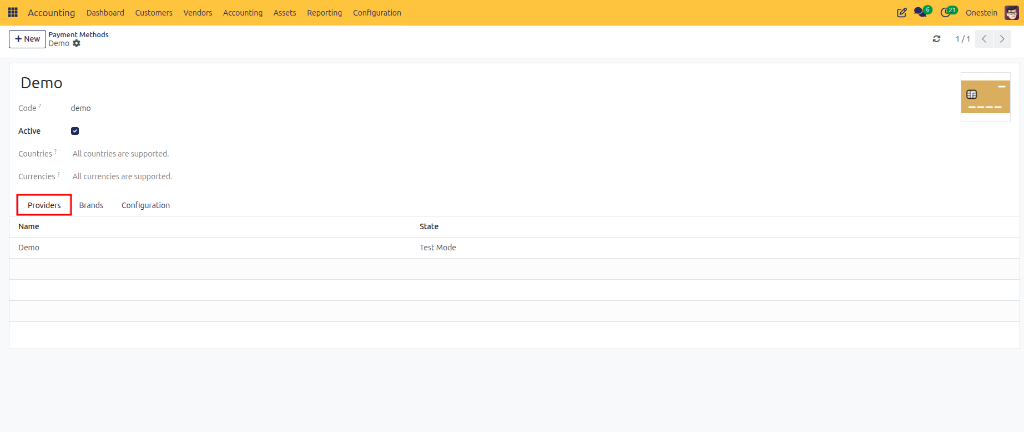Click the credit card image thumbnail
This screenshot has height=432, width=1024.
[x=985, y=97]
